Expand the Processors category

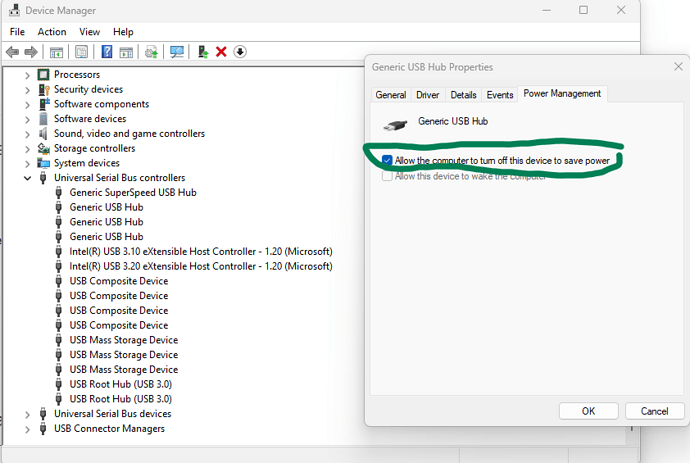27,75
